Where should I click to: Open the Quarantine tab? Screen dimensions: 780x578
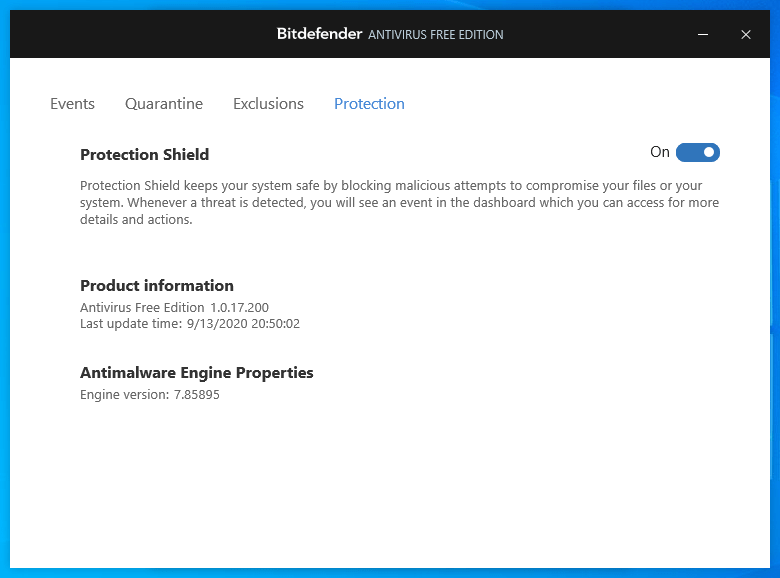164,103
